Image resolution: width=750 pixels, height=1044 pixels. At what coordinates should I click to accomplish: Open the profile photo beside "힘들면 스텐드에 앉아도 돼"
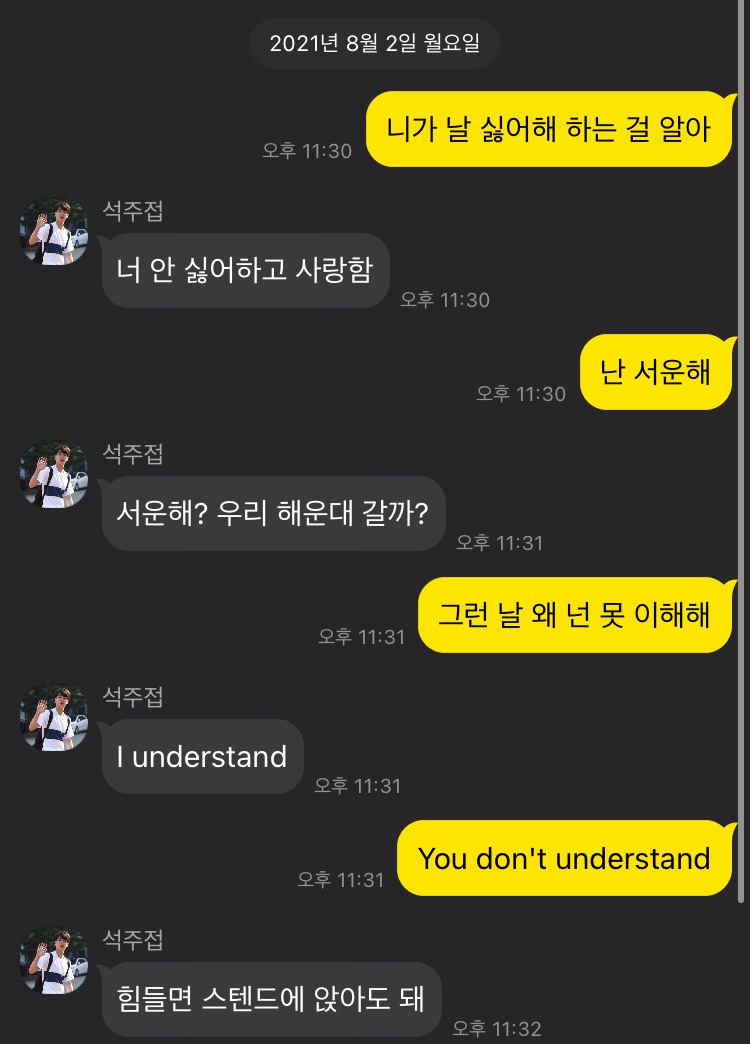click(54, 960)
